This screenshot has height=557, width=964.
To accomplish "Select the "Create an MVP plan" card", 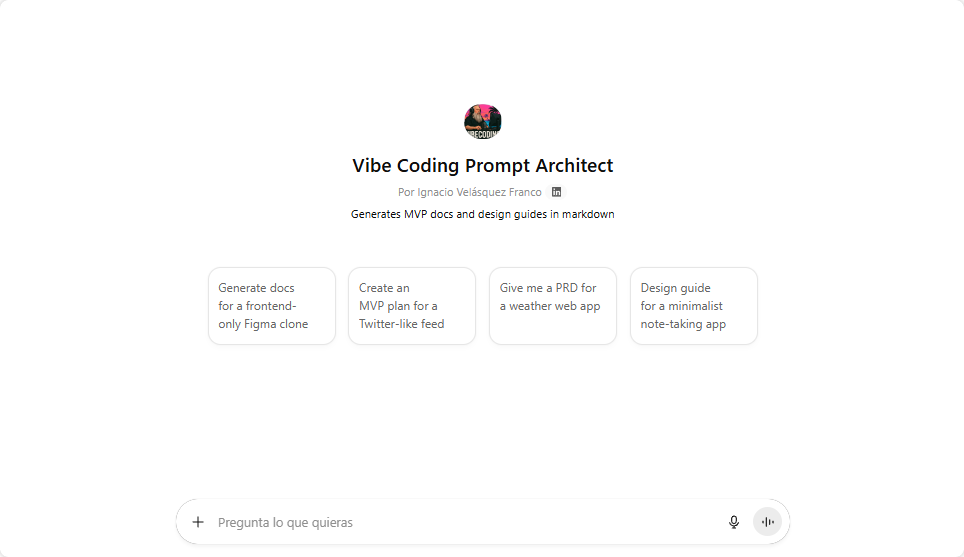I will pyautogui.click(x=412, y=306).
